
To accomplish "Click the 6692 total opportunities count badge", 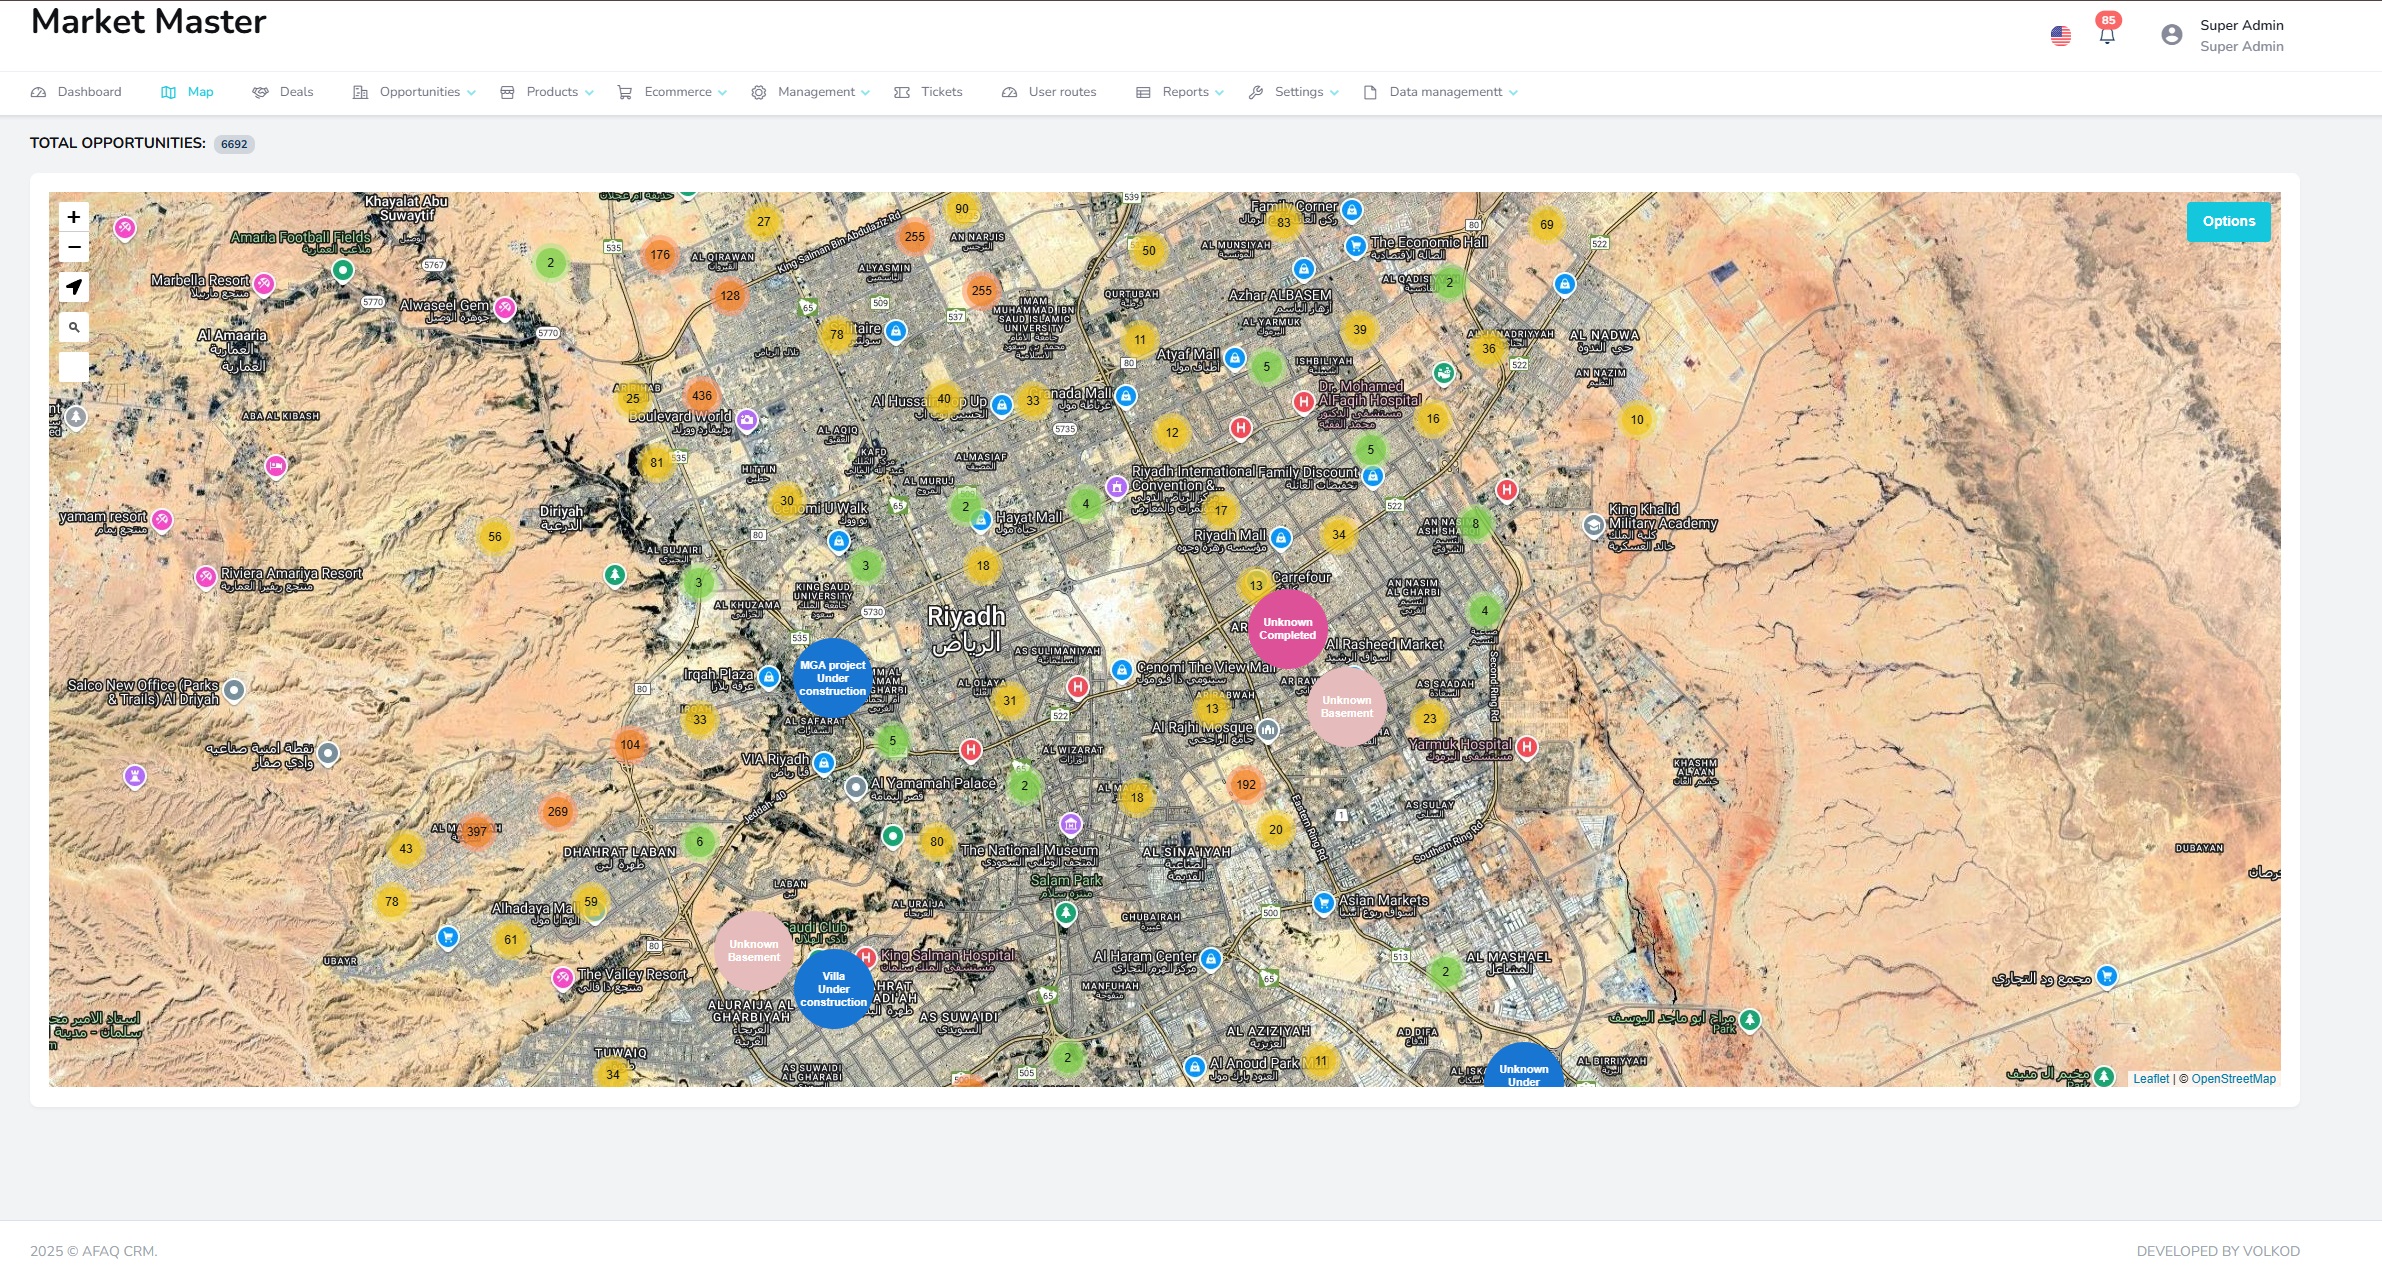I will pyautogui.click(x=234, y=143).
